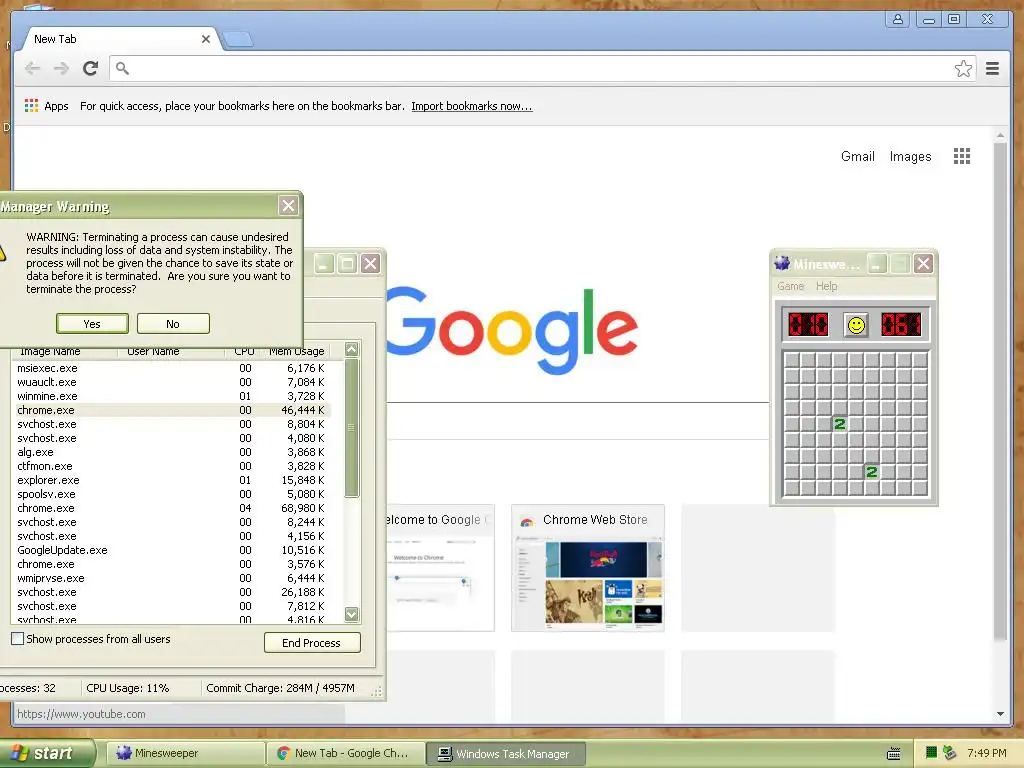Close the Minesweeper window

pyautogui.click(x=923, y=264)
